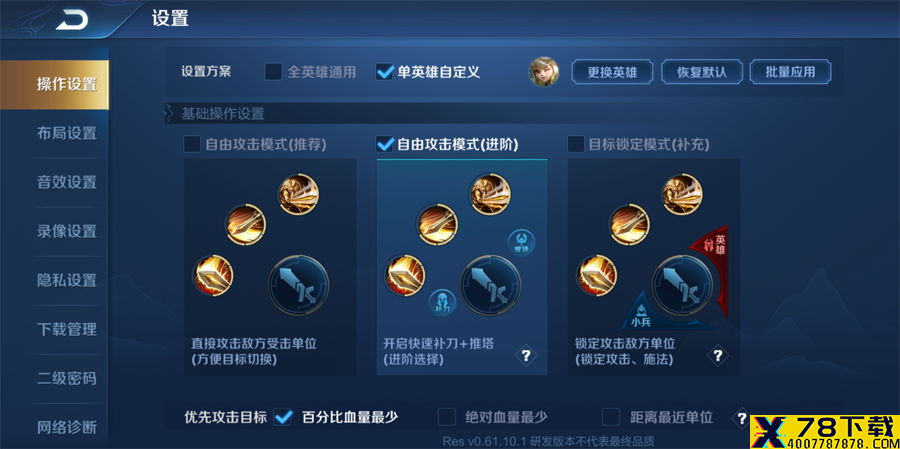Click the hero avatar portrait
This screenshot has height=449, width=900.
(x=543, y=72)
